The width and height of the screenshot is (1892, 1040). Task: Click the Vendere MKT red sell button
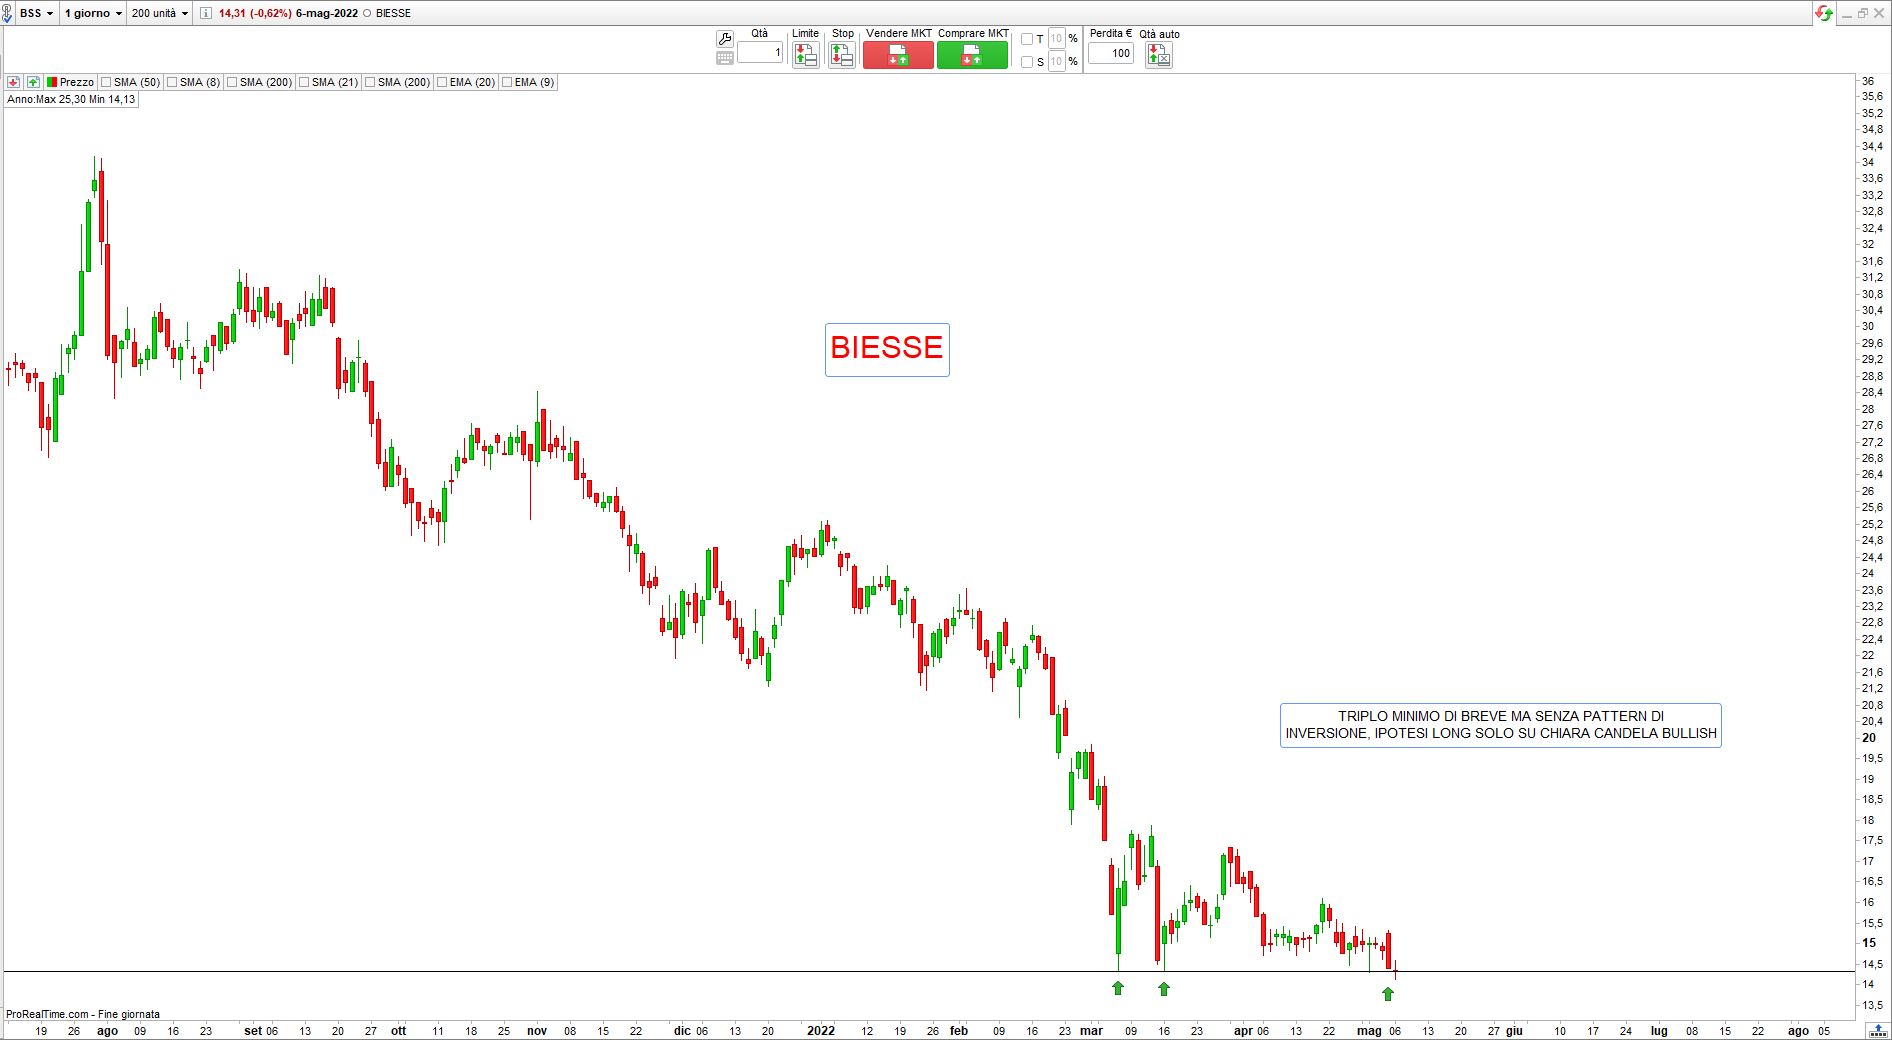click(x=898, y=56)
